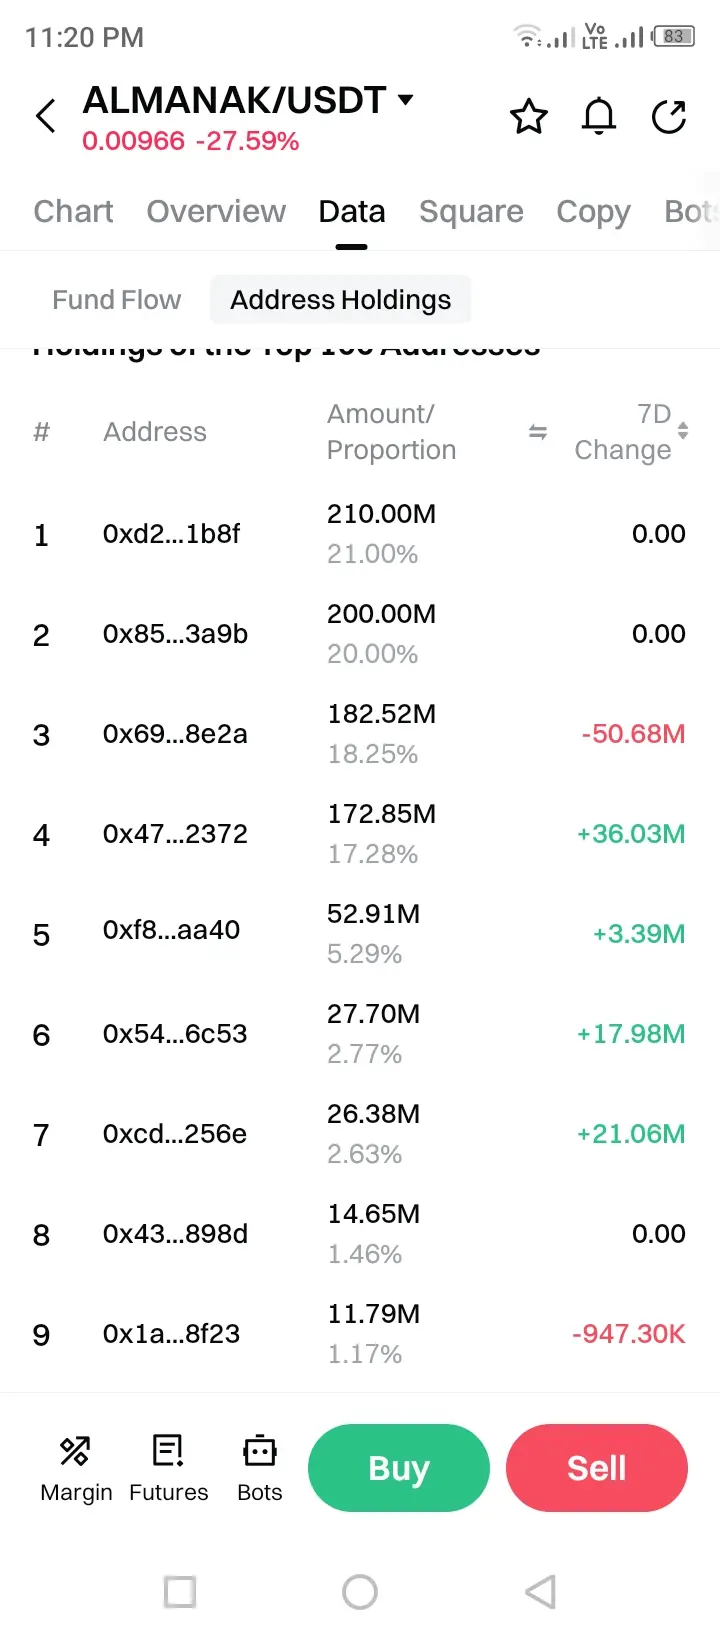This screenshot has height=1640, width=720.
Task: Switch to the Overview tab
Action: point(216,212)
